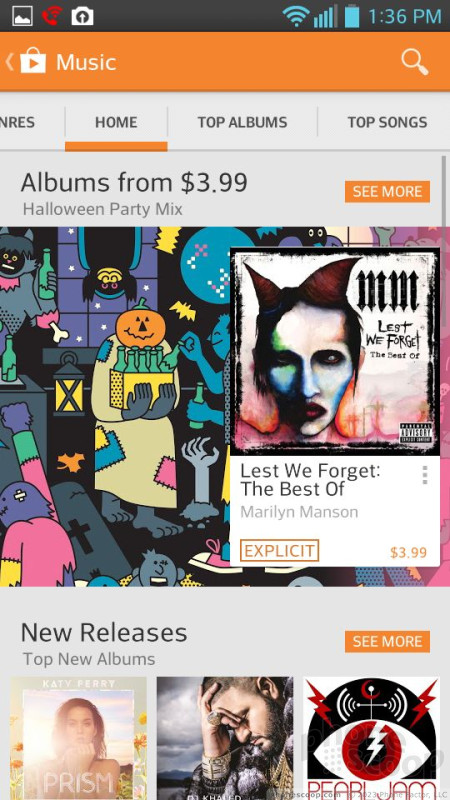See more New Releases
Screen dimensions: 450x800
coord(387,642)
